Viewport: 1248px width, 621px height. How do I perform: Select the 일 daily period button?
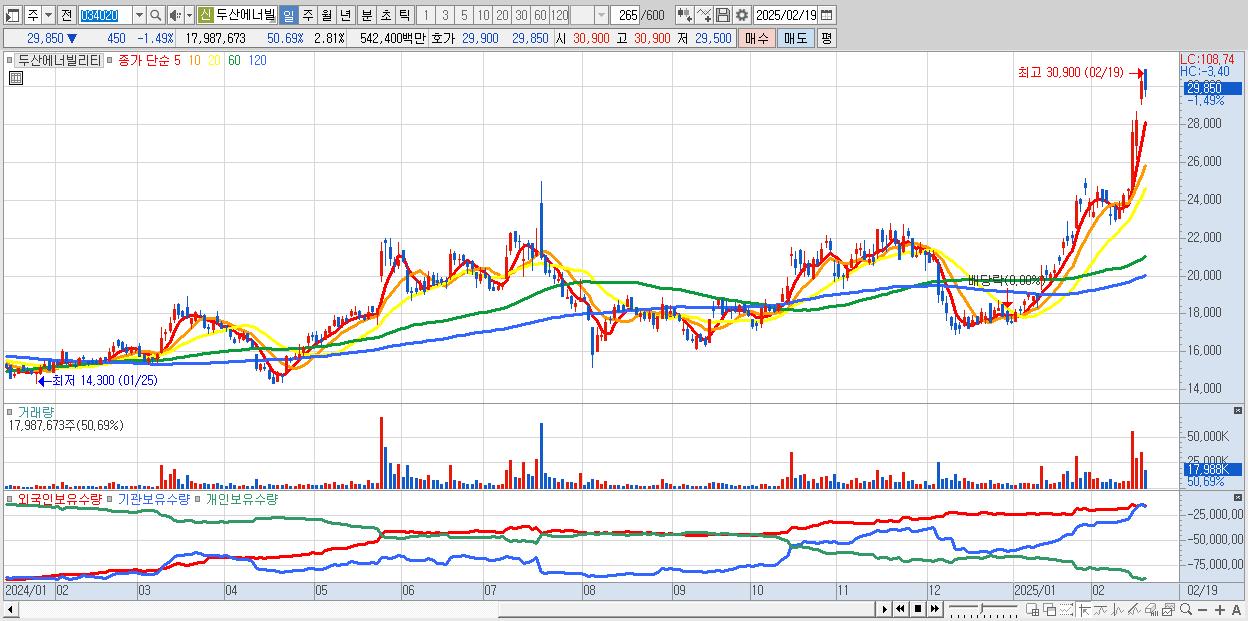(288, 16)
